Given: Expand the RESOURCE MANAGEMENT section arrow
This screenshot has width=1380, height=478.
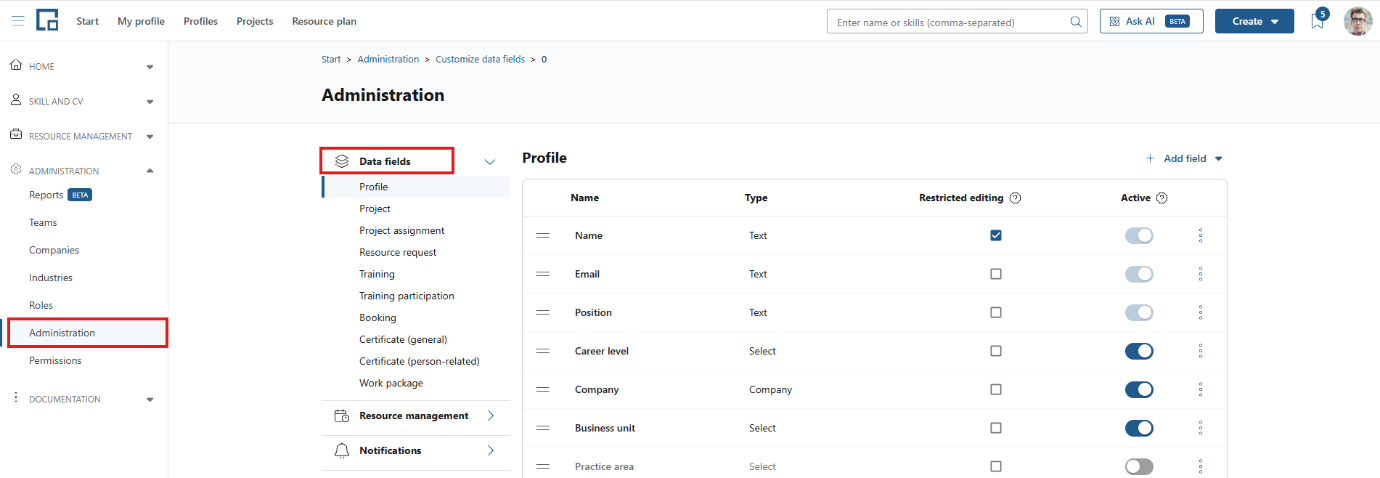Looking at the screenshot, I should 150,136.
